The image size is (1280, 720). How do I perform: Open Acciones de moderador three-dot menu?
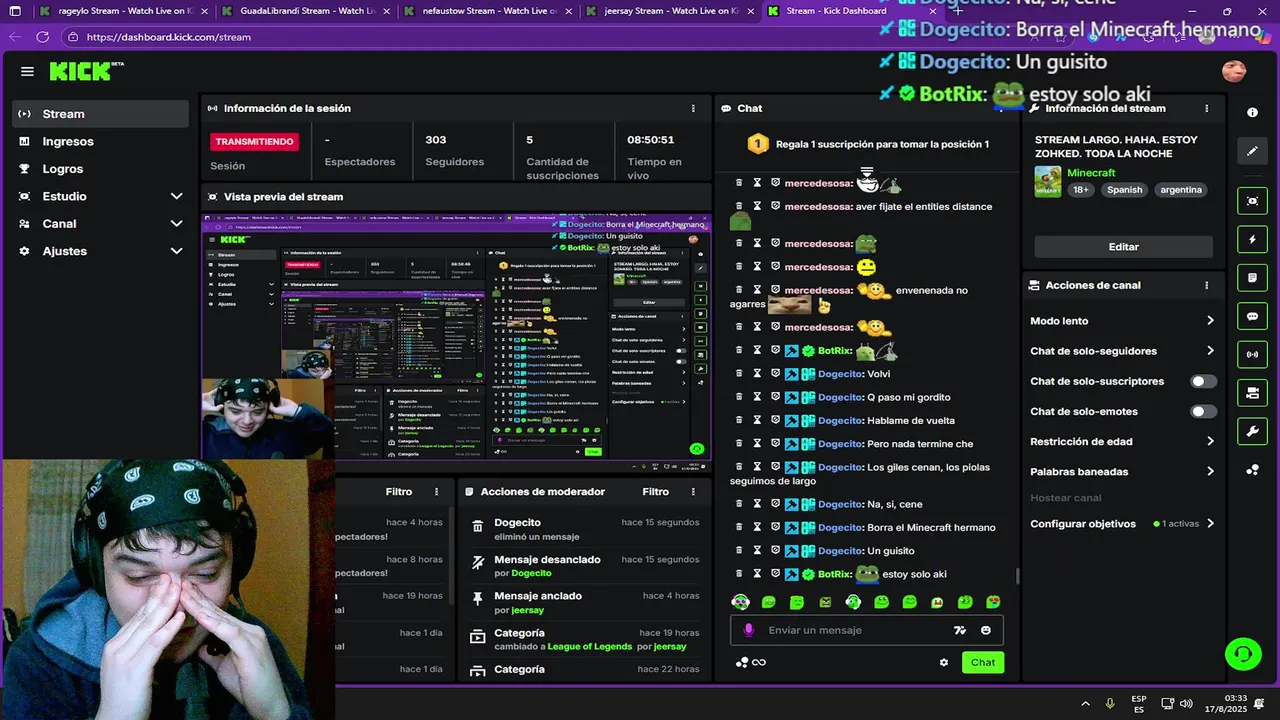(x=693, y=492)
